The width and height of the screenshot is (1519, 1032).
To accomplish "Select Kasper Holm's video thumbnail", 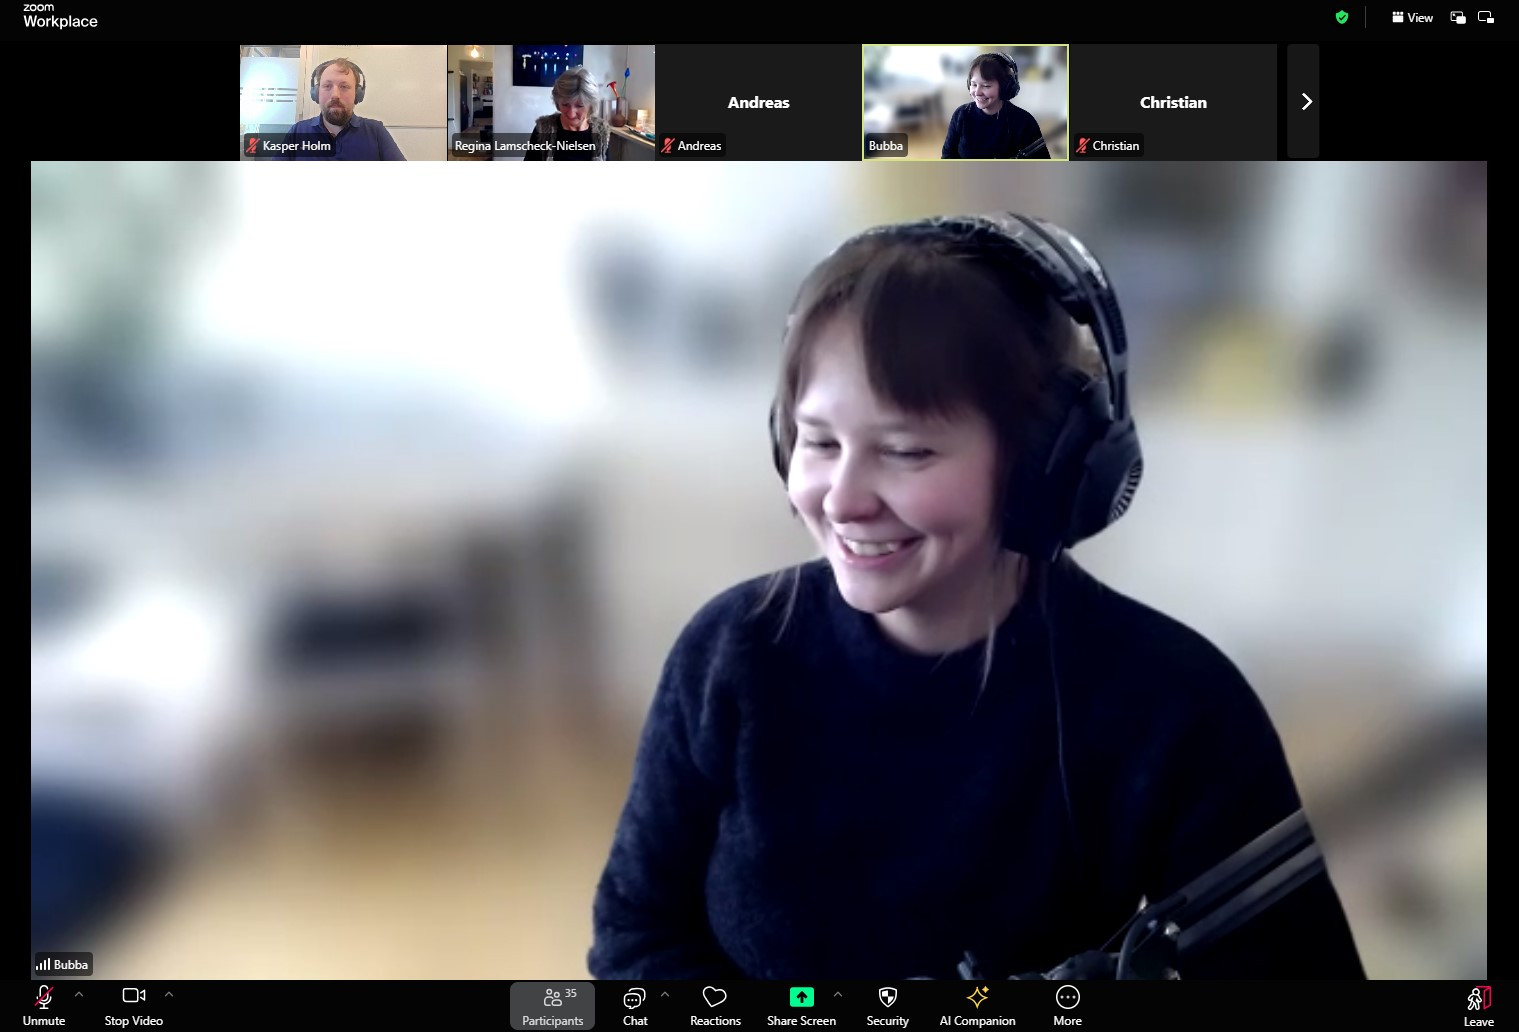I will tap(343, 102).
